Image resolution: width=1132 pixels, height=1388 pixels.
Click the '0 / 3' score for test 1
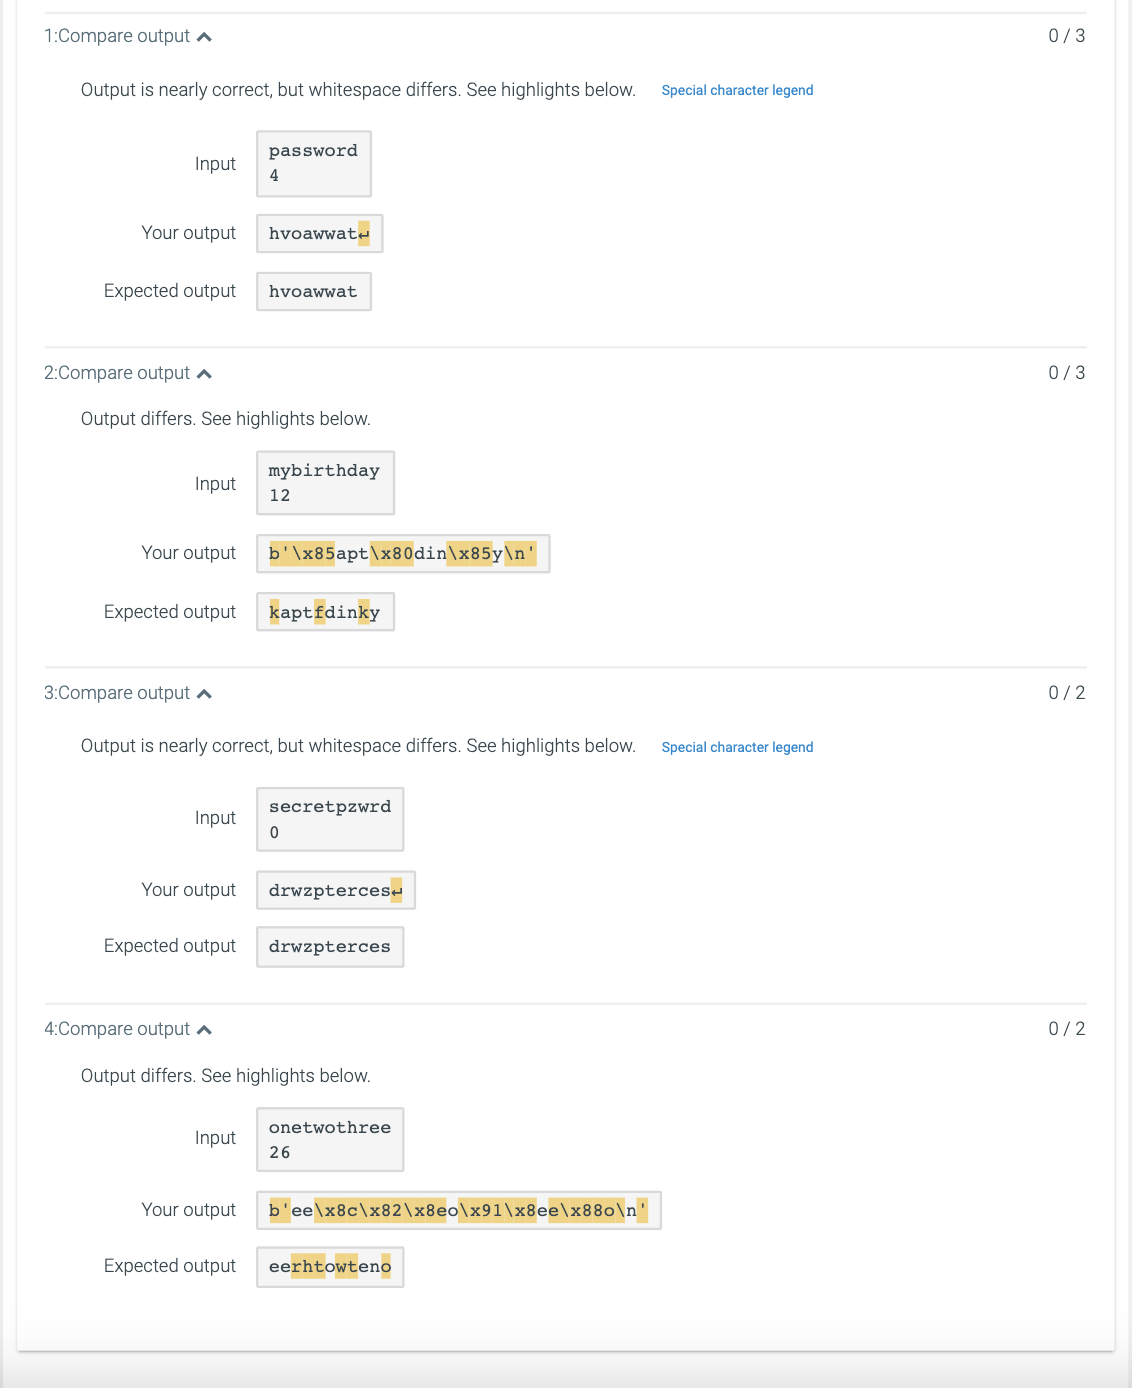[x=1067, y=36]
